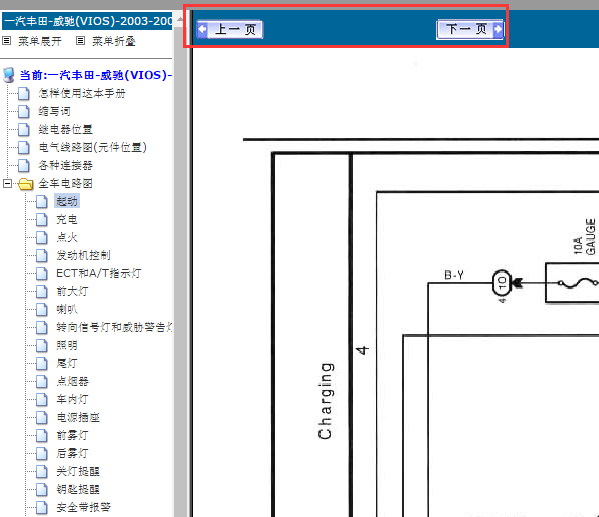Image resolution: width=599 pixels, height=517 pixels.
Task: Click document icon of 后雾灯
Action: tap(42, 453)
